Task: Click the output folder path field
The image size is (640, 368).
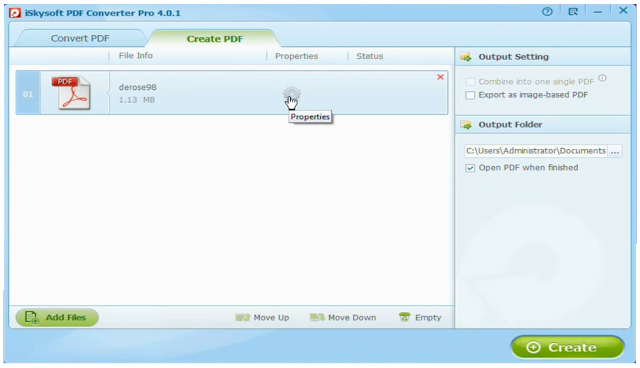Action: [536, 151]
